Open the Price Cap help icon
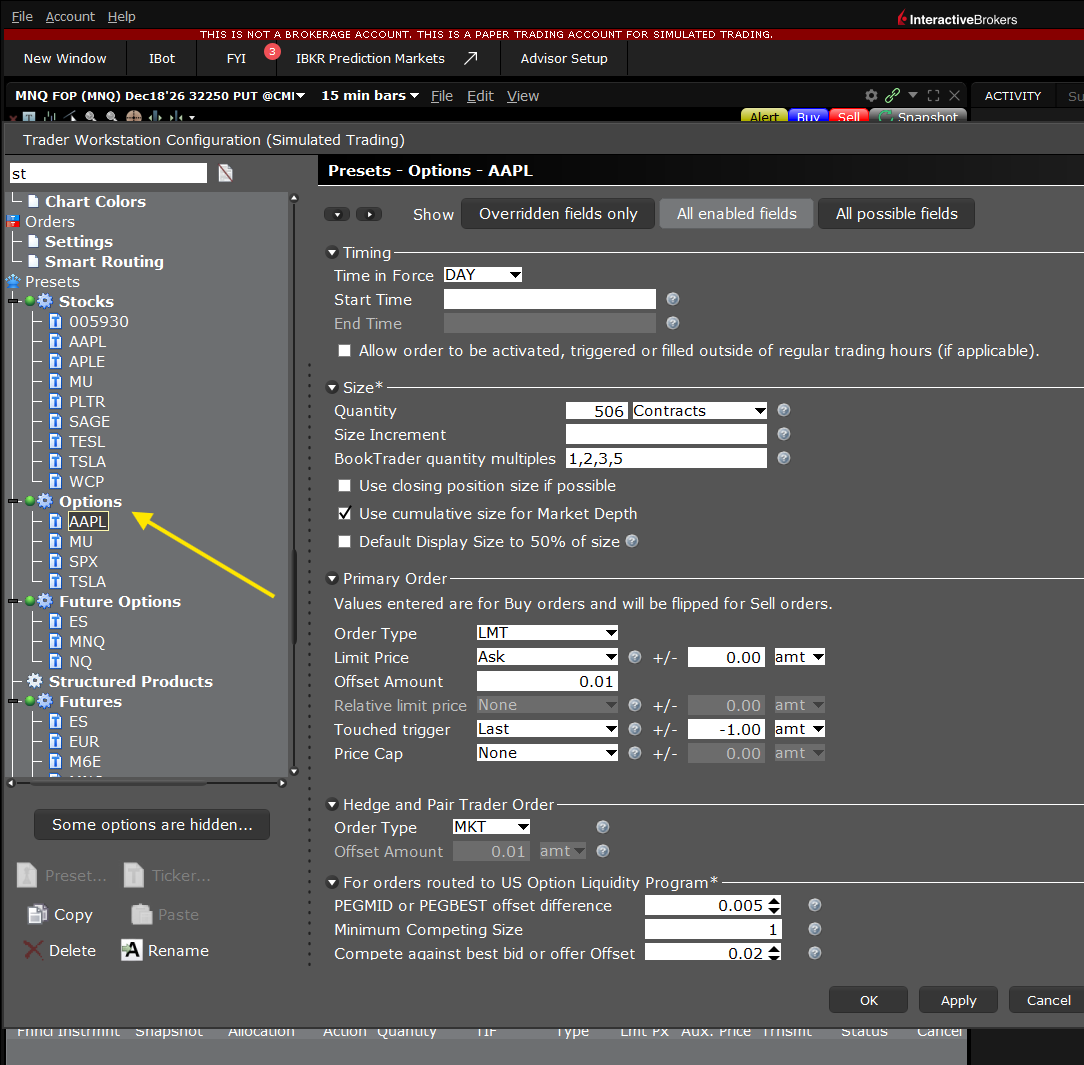Image resolution: width=1084 pixels, height=1065 pixels. 635,753
